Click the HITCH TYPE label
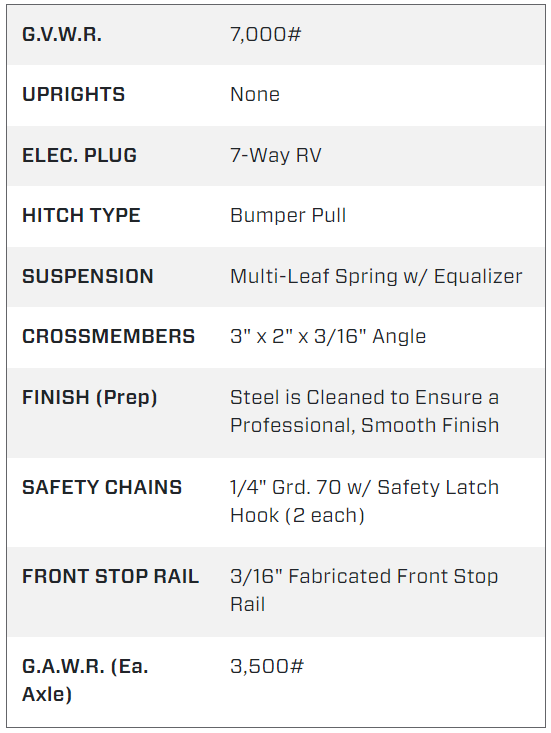This screenshot has height=733, width=551. pos(81,216)
